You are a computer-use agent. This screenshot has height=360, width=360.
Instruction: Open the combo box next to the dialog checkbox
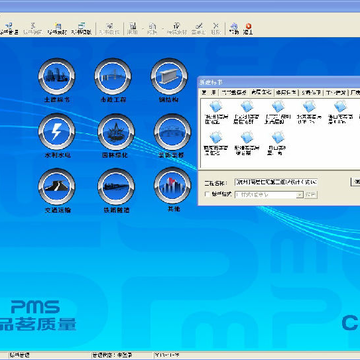pos(269,195)
